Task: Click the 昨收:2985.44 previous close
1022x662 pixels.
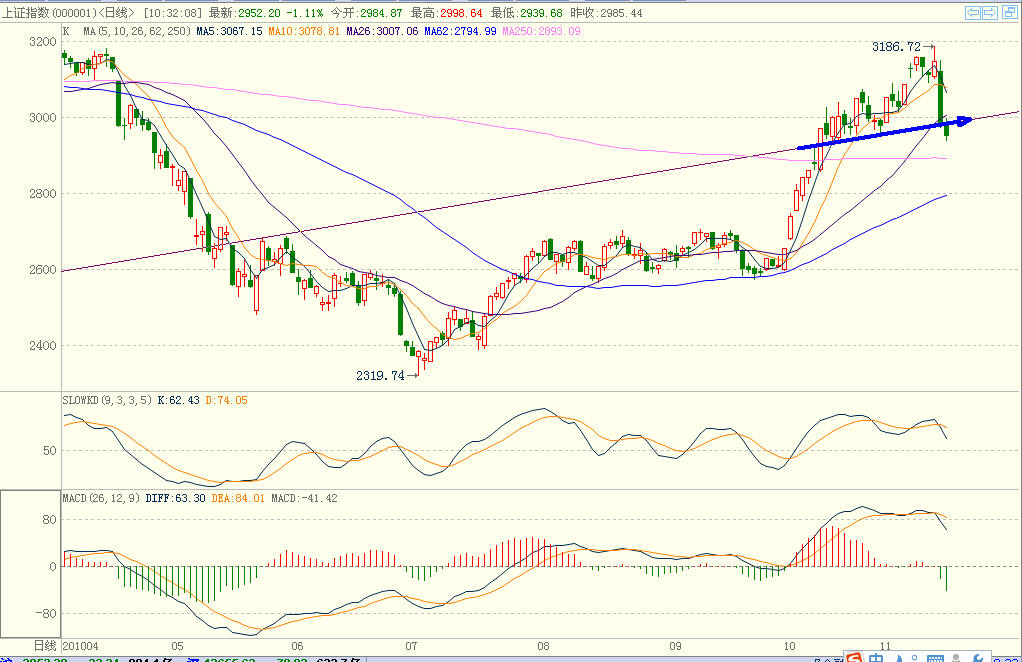Action: (606, 13)
